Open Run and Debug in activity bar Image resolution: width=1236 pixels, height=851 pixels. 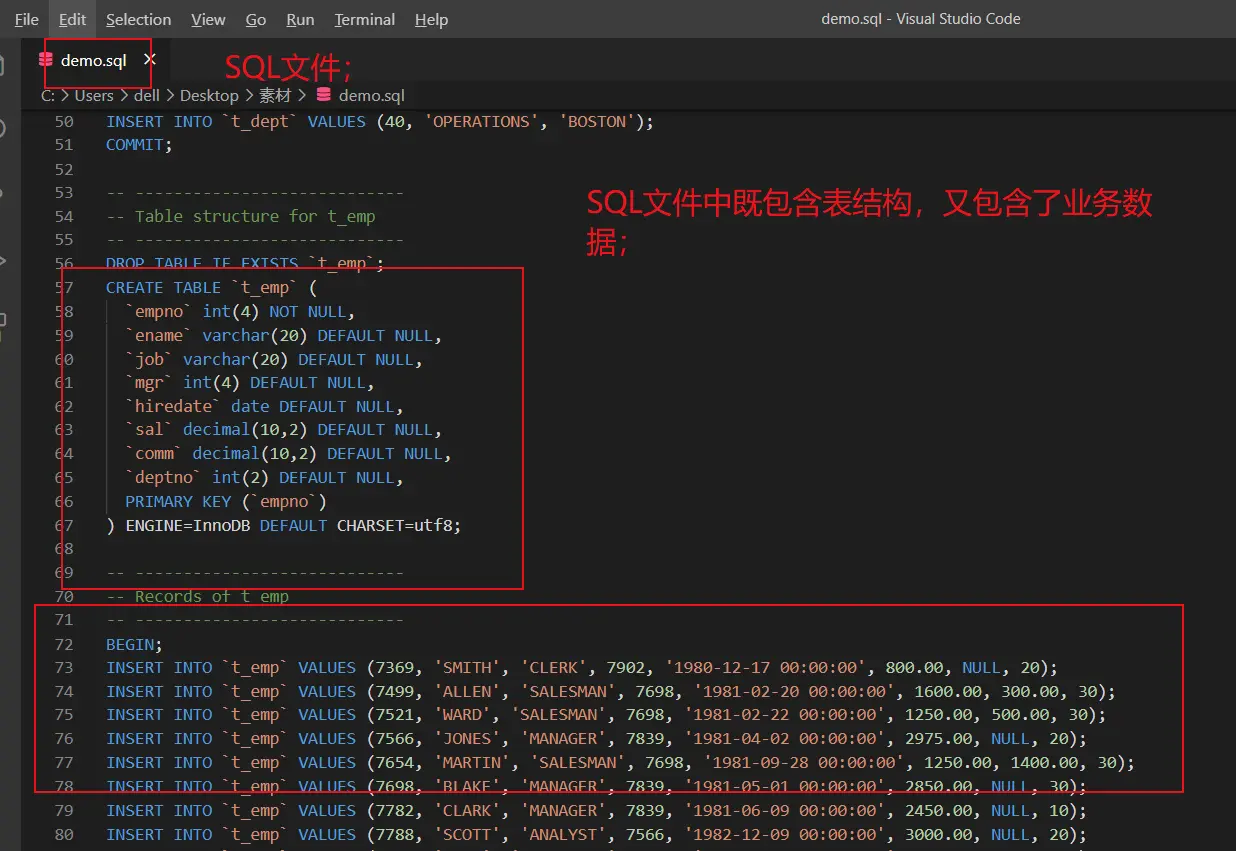[x=4, y=260]
